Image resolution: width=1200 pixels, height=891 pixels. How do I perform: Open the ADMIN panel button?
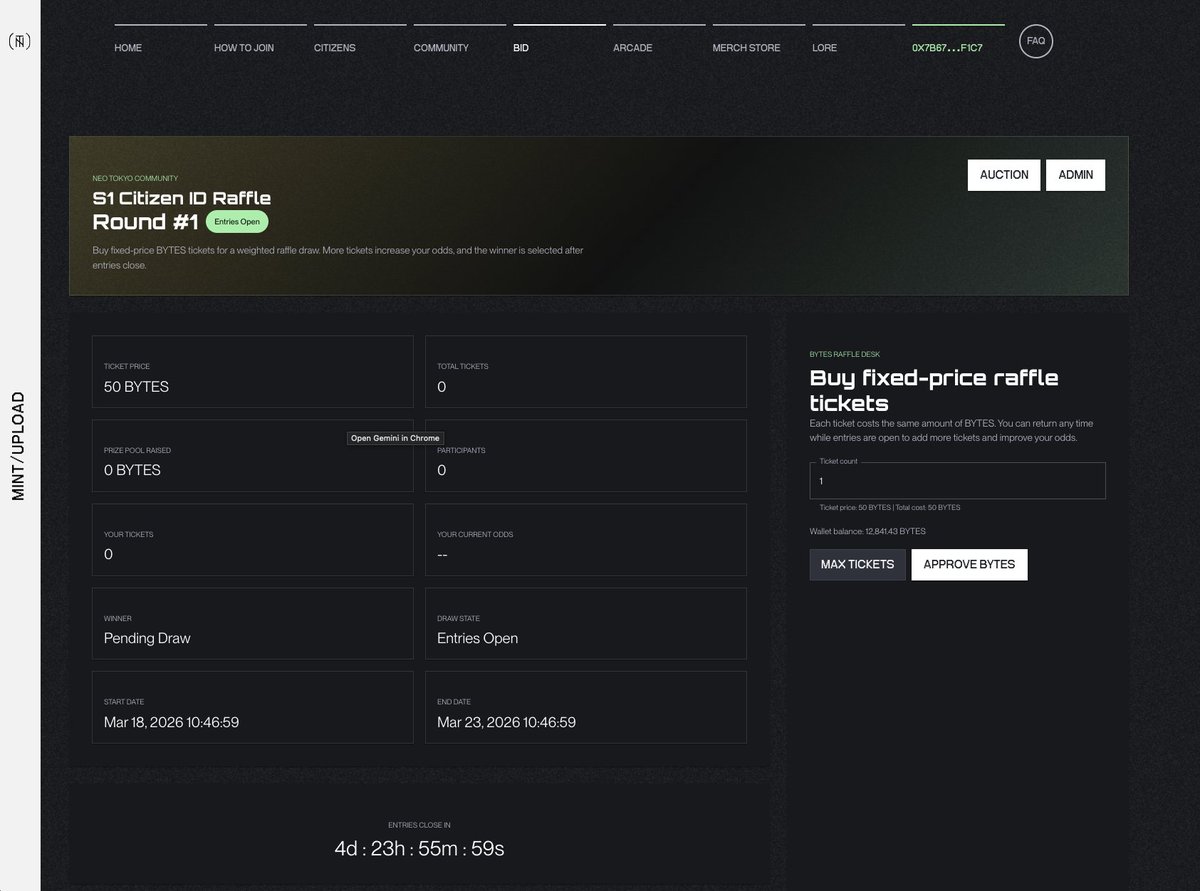click(x=1076, y=174)
